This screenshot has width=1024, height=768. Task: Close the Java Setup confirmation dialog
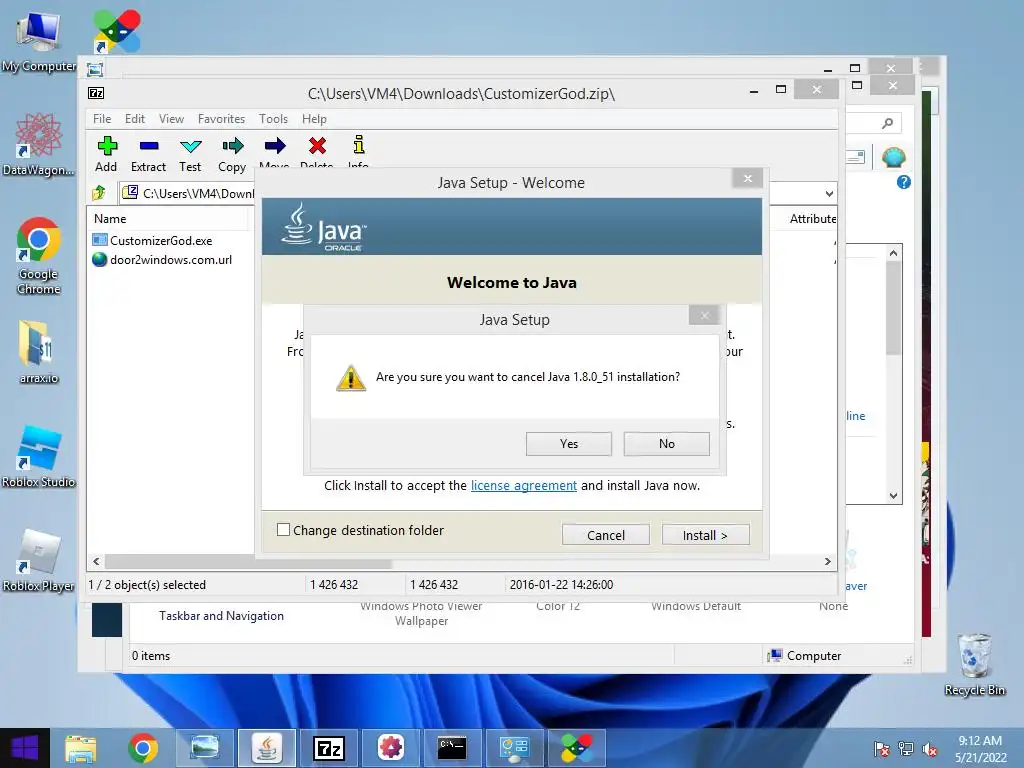click(x=705, y=315)
